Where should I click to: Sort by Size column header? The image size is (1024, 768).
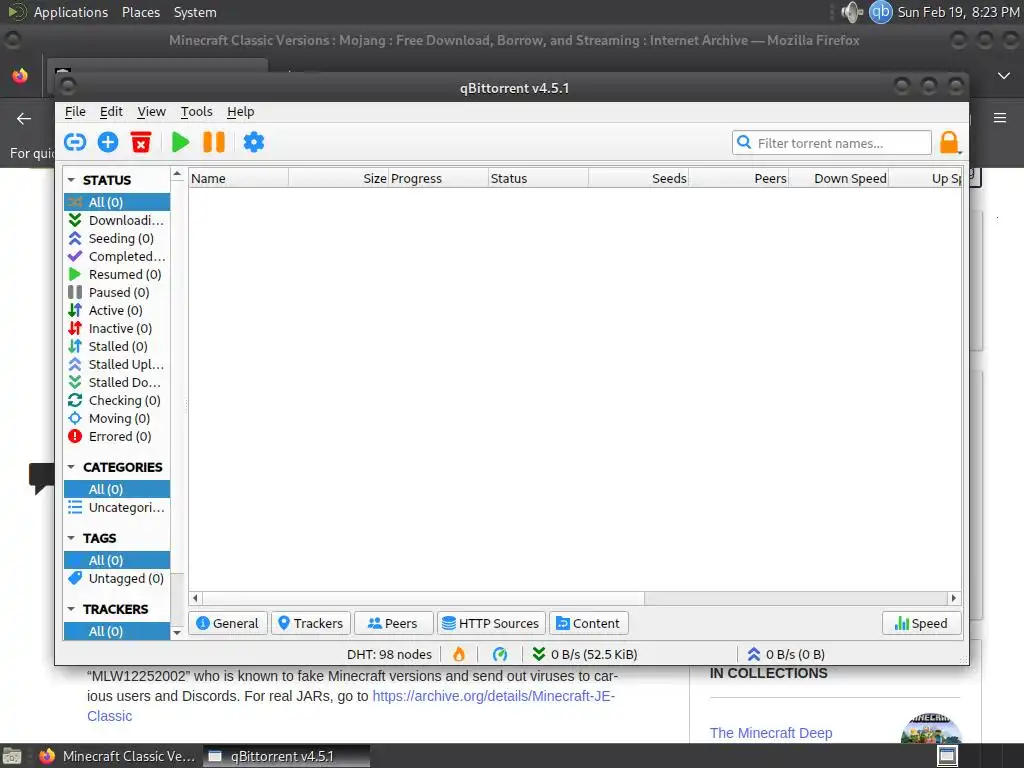pos(339,178)
